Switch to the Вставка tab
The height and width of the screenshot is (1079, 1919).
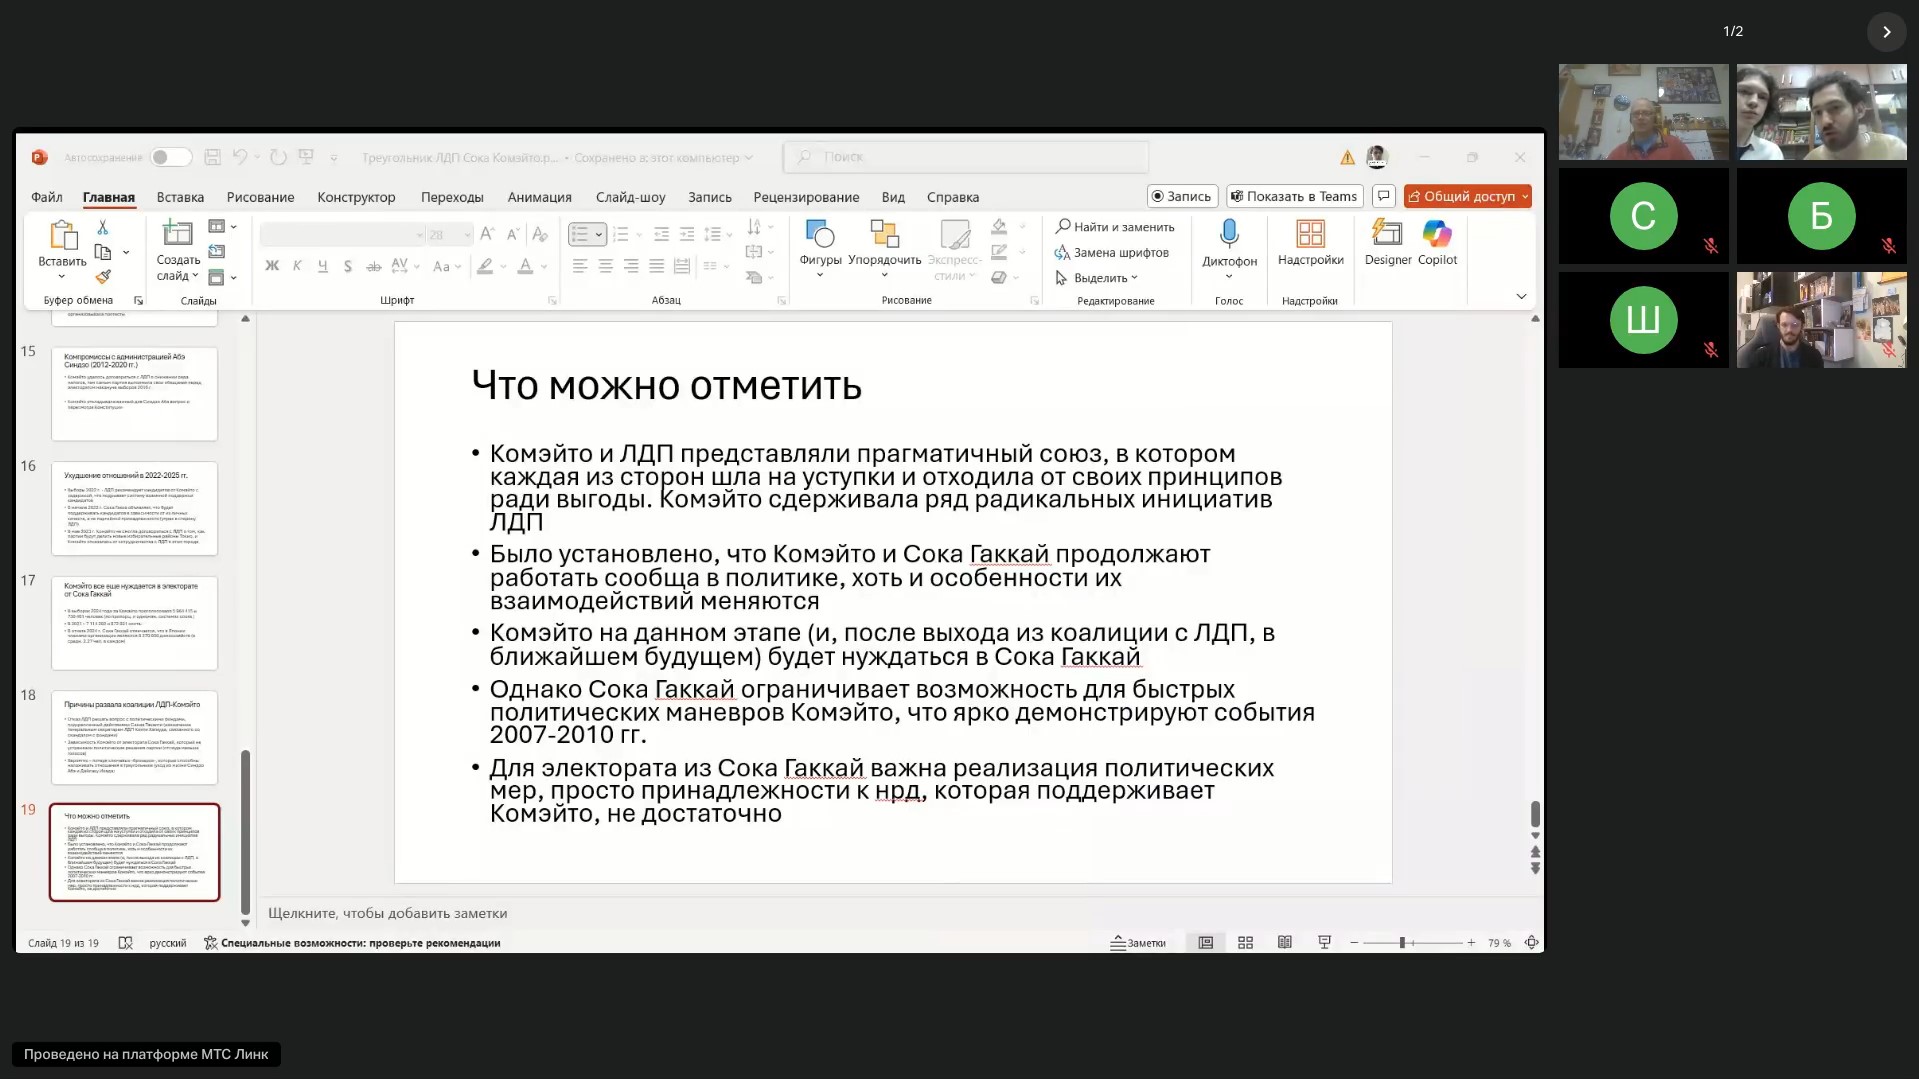click(x=180, y=197)
